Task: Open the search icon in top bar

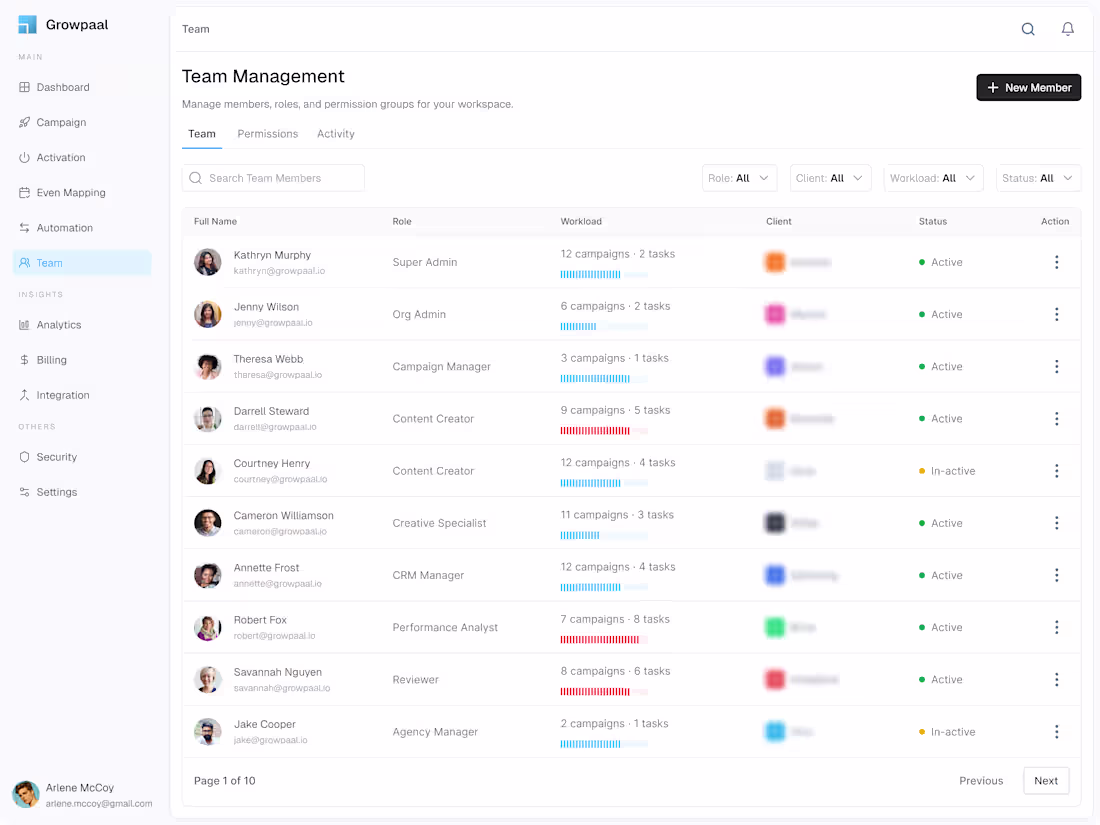Action: click(x=1028, y=29)
